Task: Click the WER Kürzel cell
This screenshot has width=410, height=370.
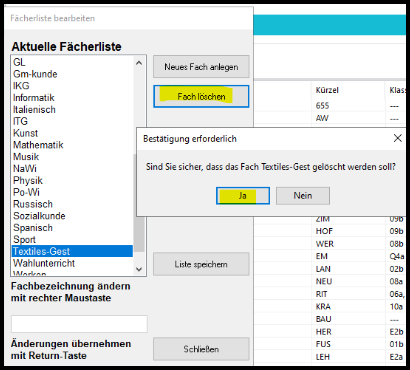Action: click(x=348, y=244)
